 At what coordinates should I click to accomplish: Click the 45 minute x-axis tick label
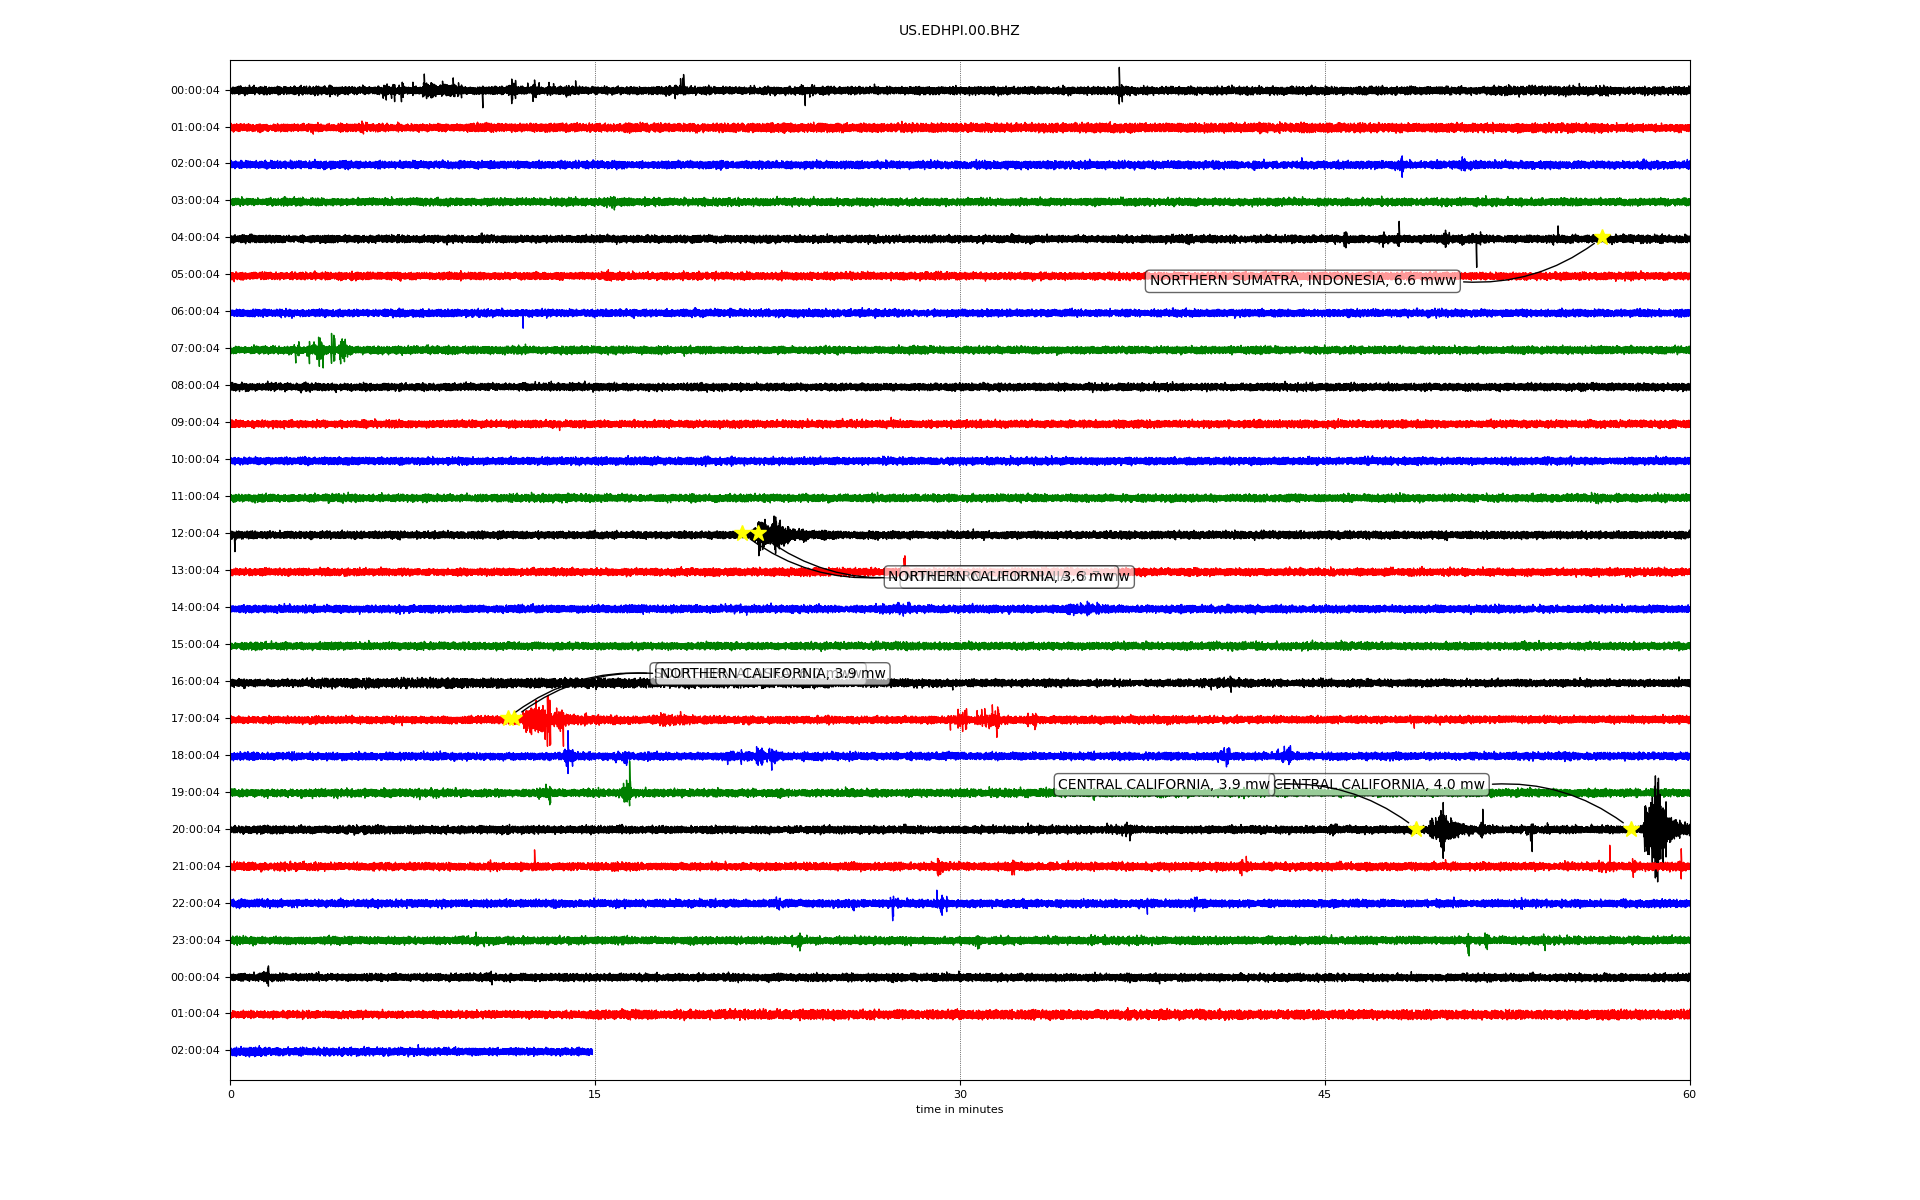pos(1325,1095)
